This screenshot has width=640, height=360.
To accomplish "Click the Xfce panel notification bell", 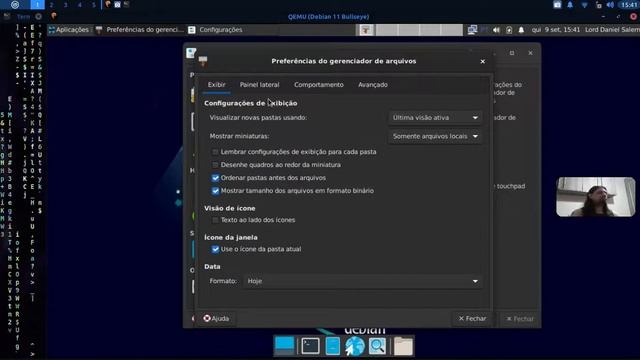I will click(521, 30).
